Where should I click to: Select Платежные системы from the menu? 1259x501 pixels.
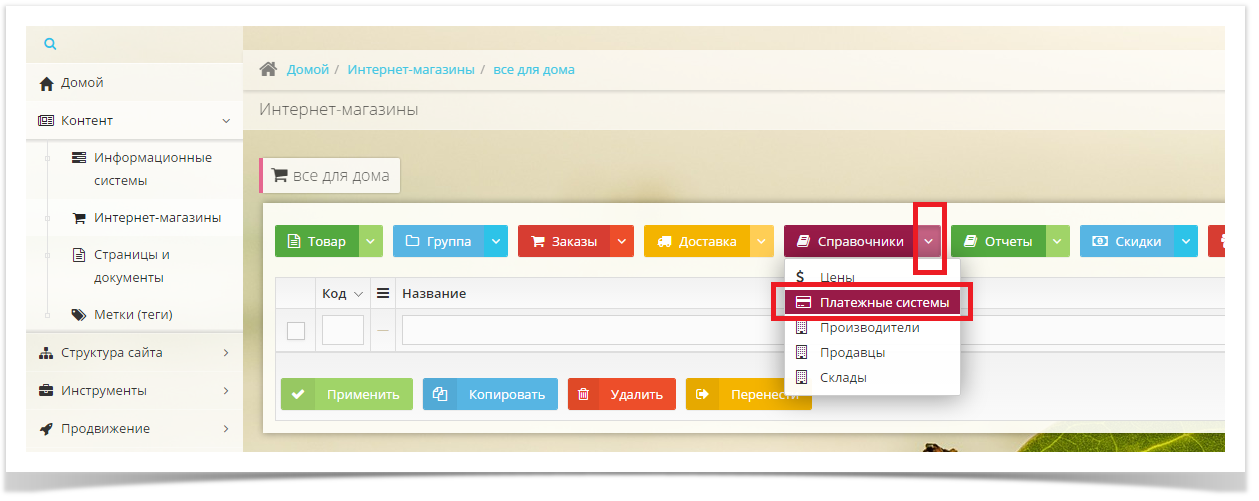coord(872,302)
